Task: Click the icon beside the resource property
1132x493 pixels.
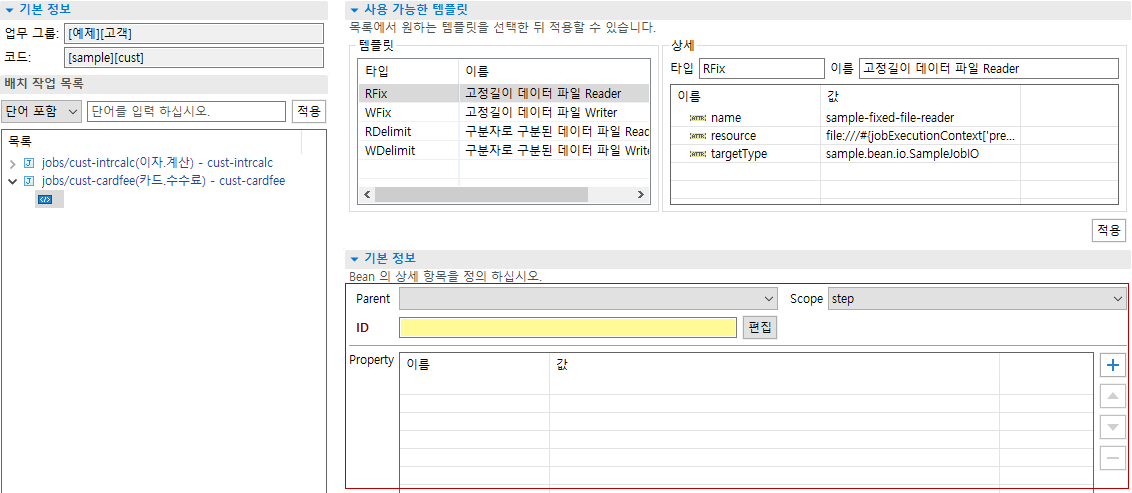Action: coord(697,136)
